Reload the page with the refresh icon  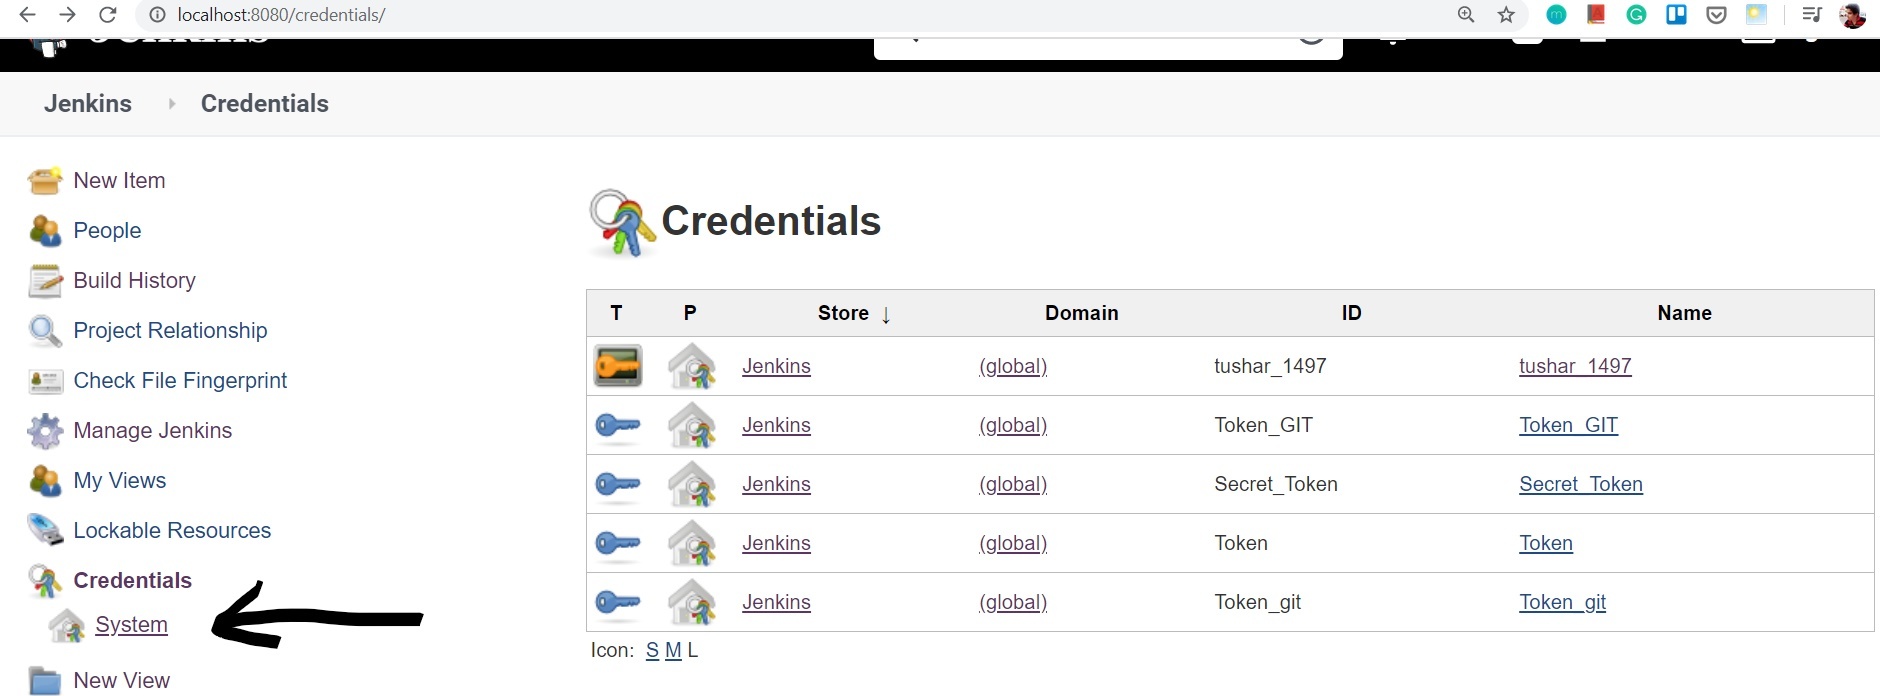pos(108,15)
